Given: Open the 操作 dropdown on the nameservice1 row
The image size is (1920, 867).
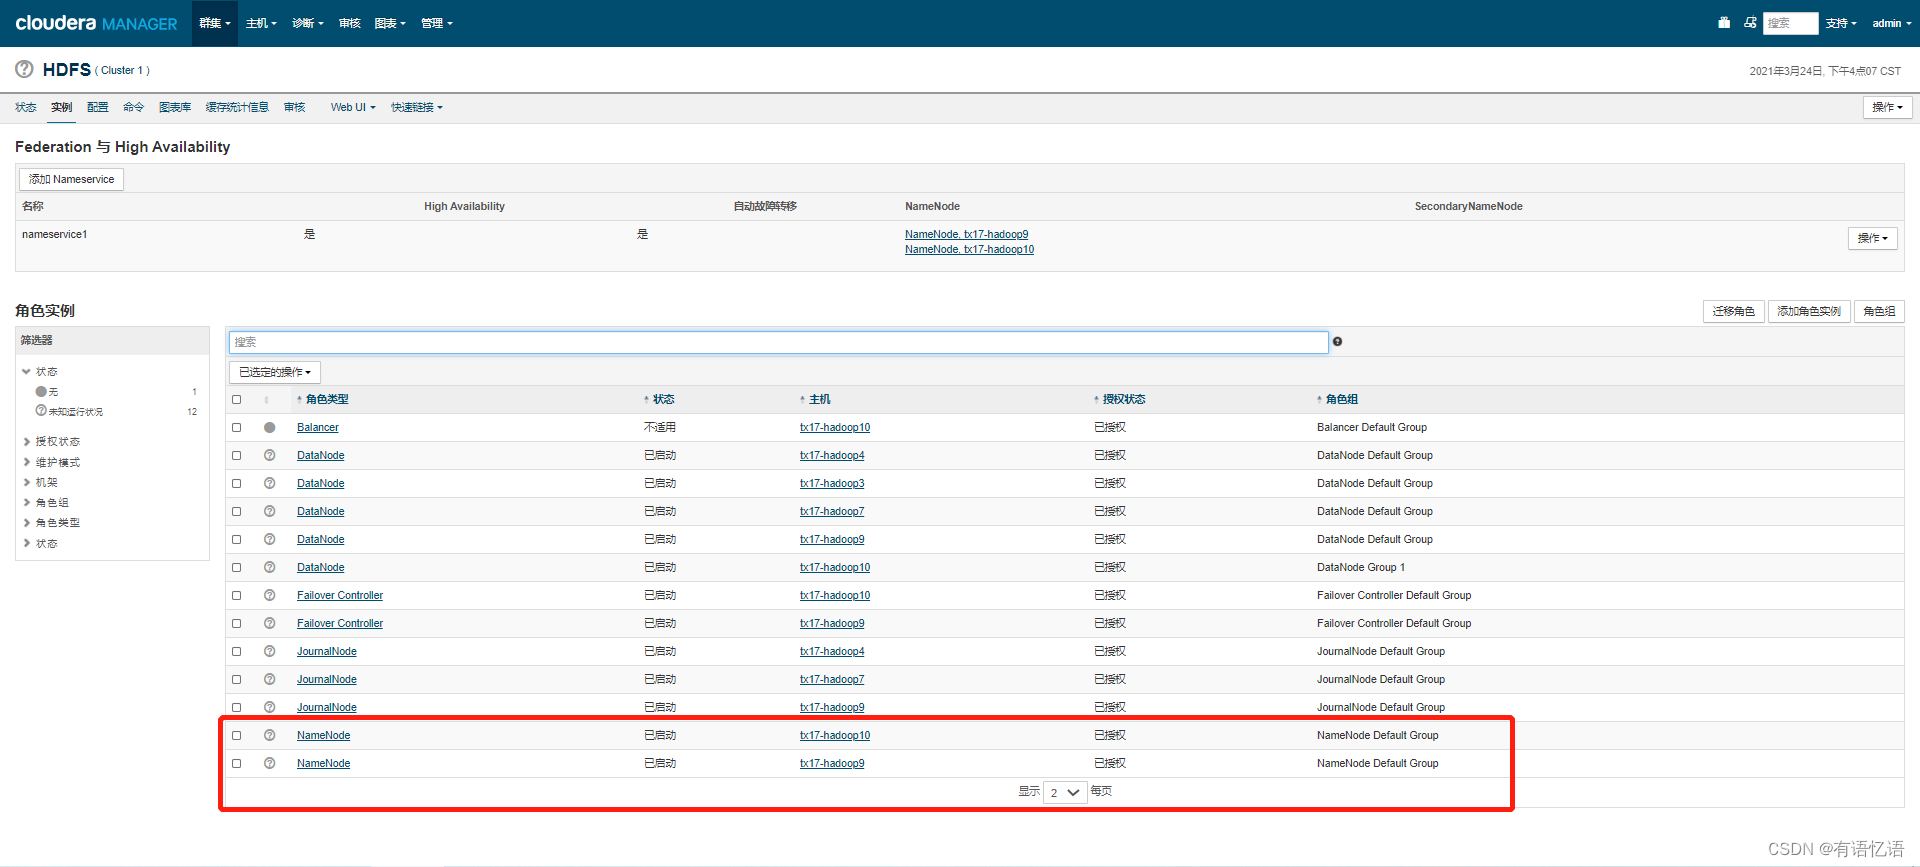Looking at the screenshot, I should pyautogui.click(x=1872, y=238).
